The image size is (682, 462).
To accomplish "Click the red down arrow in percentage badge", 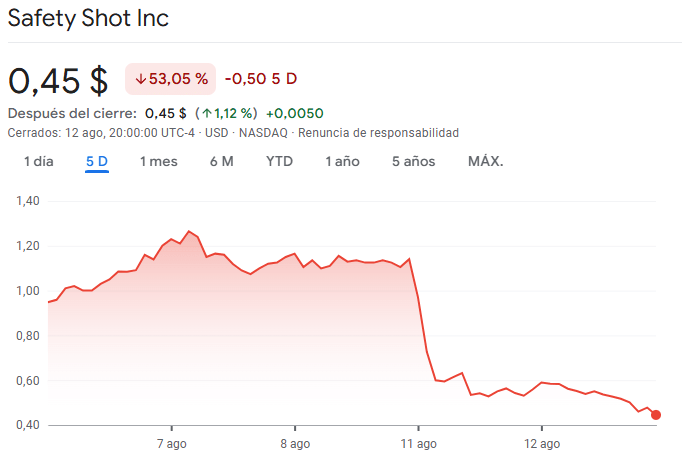I will [x=140, y=79].
